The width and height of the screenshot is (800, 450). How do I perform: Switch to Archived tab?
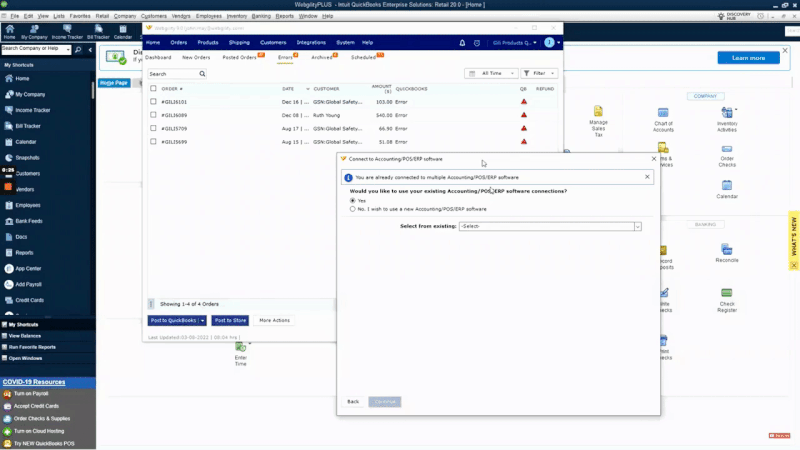[323, 57]
